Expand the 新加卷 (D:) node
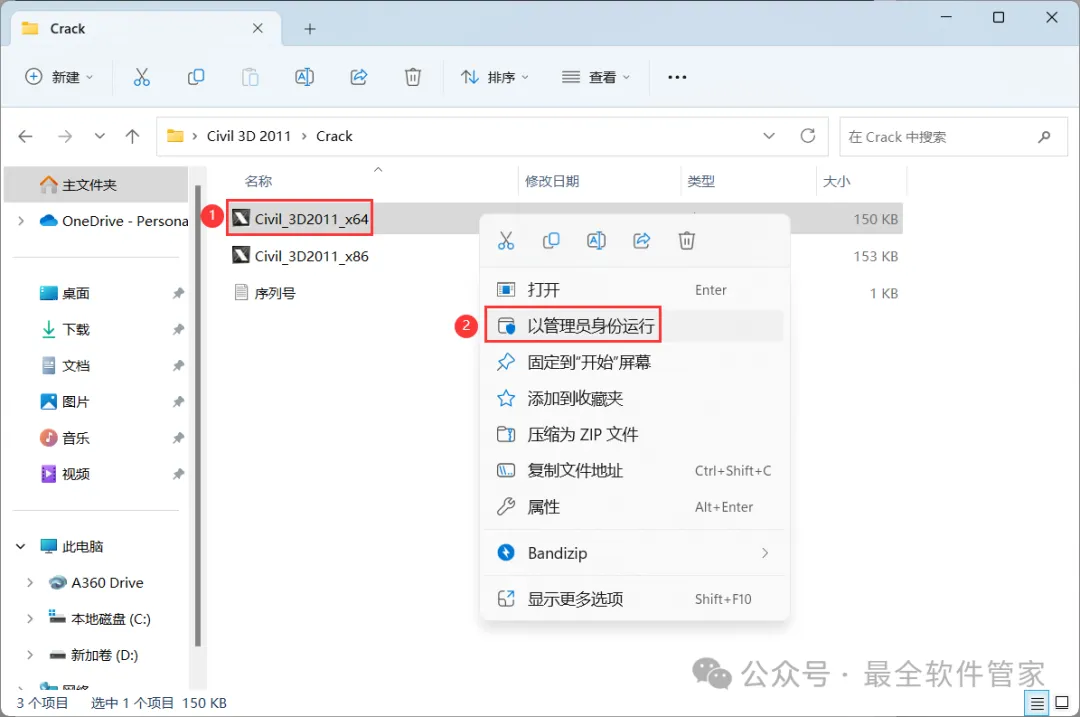 pos(29,655)
